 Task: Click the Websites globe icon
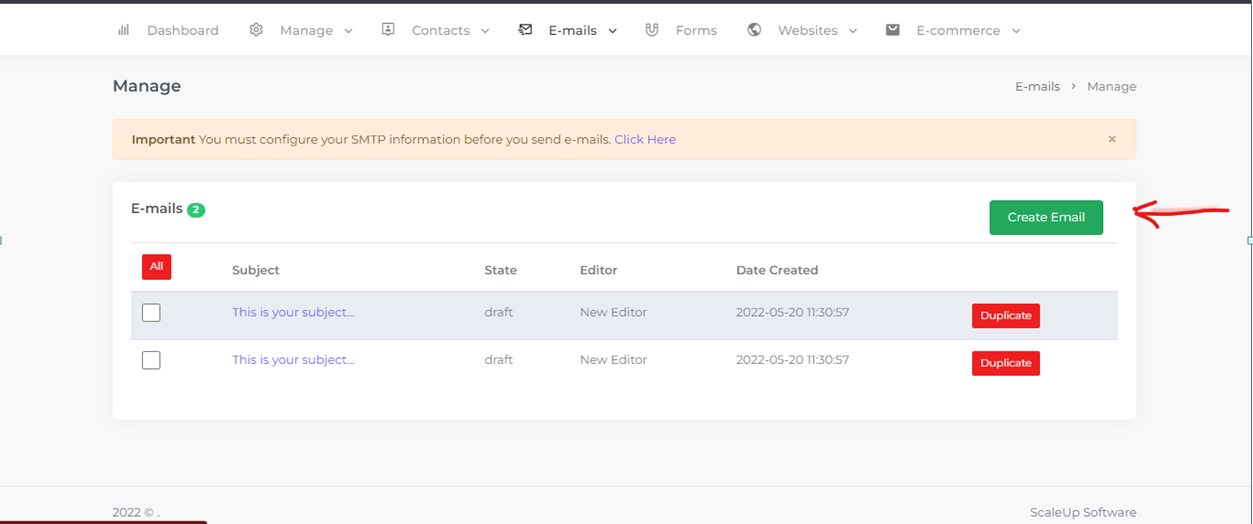coord(754,30)
